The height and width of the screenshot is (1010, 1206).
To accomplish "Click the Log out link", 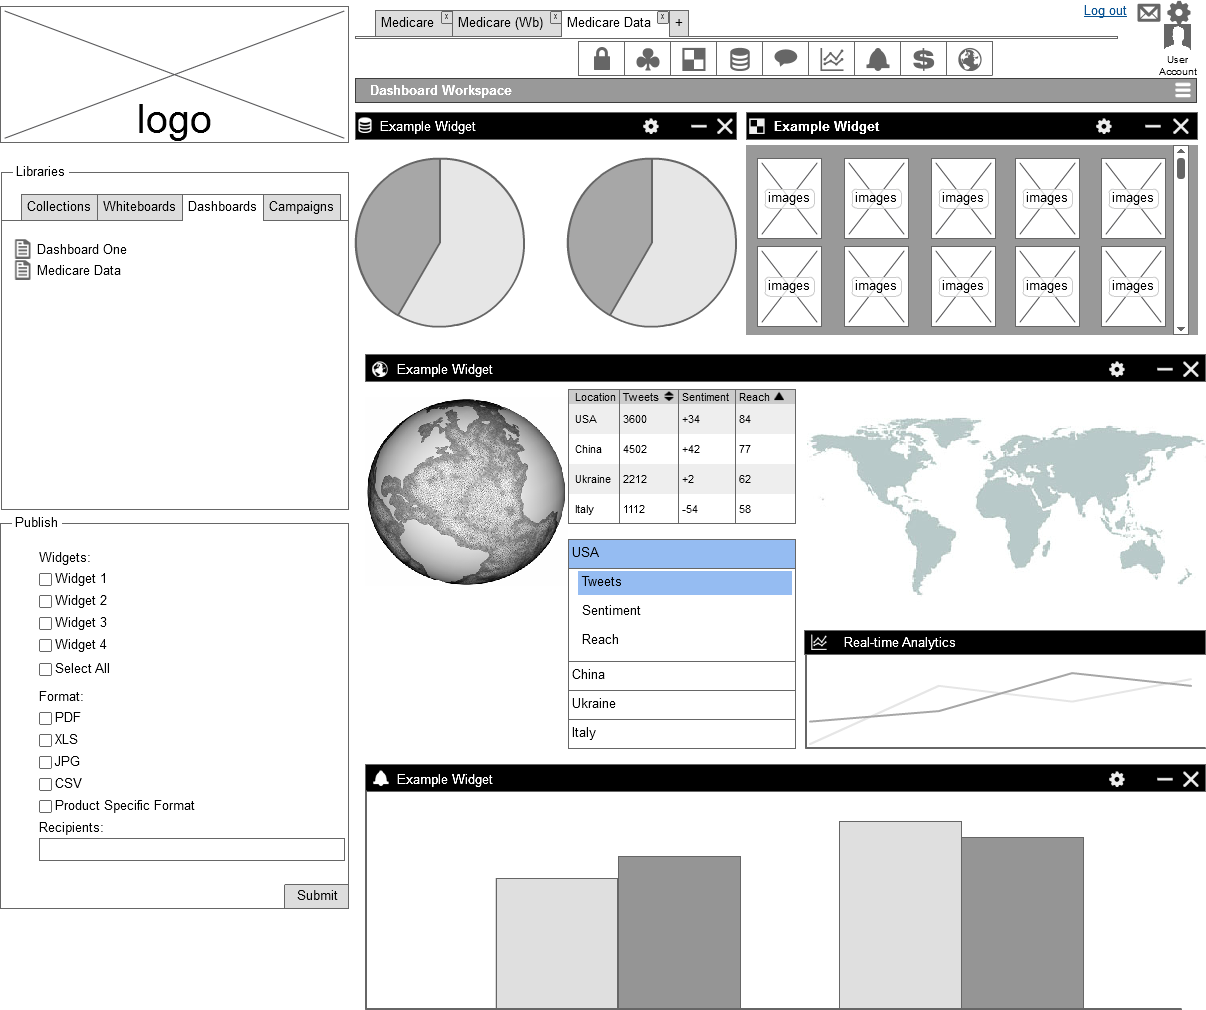I will tap(1105, 10).
